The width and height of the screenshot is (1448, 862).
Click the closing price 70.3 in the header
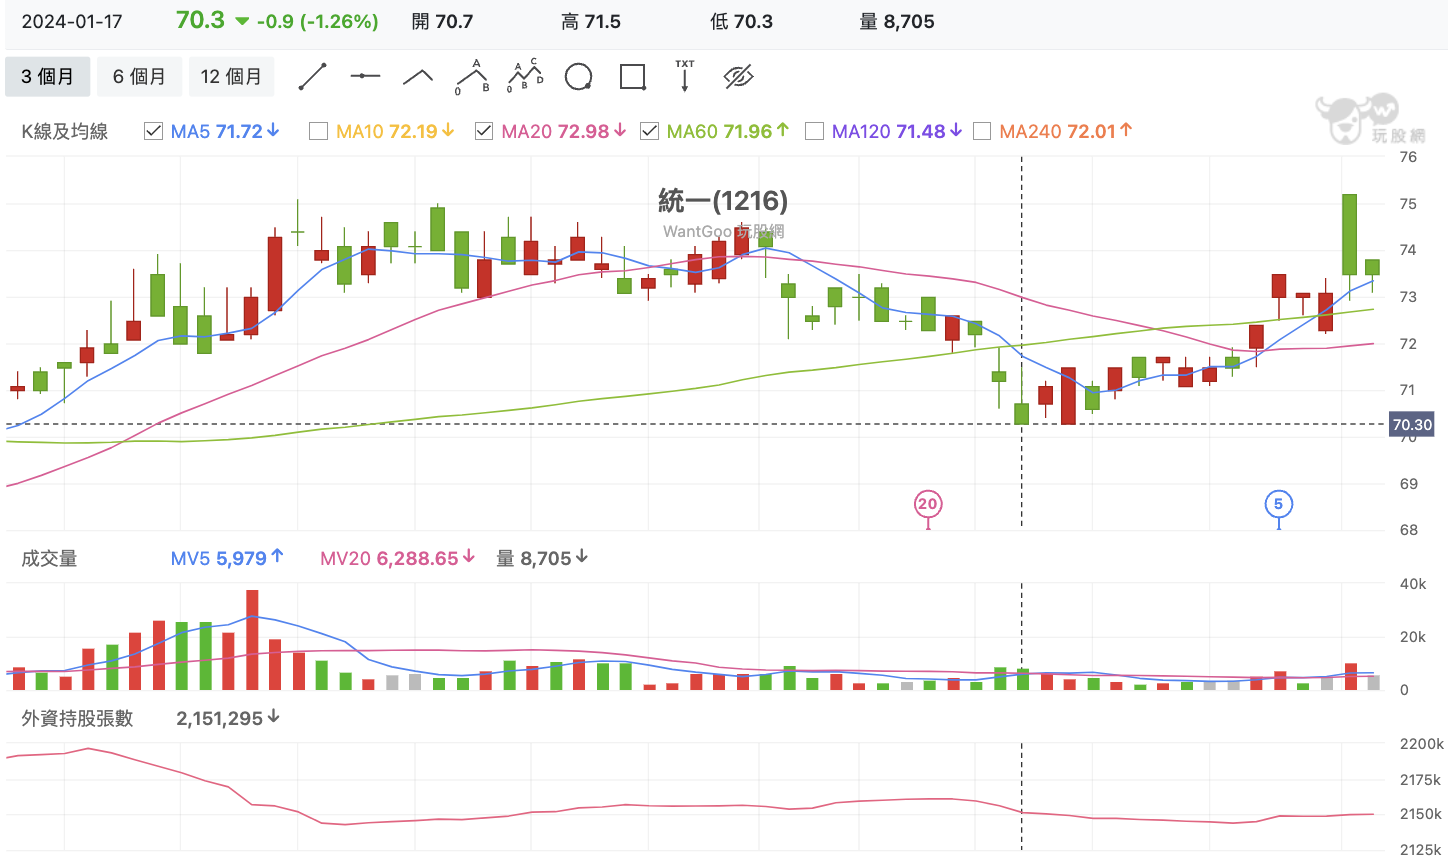click(x=200, y=20)
